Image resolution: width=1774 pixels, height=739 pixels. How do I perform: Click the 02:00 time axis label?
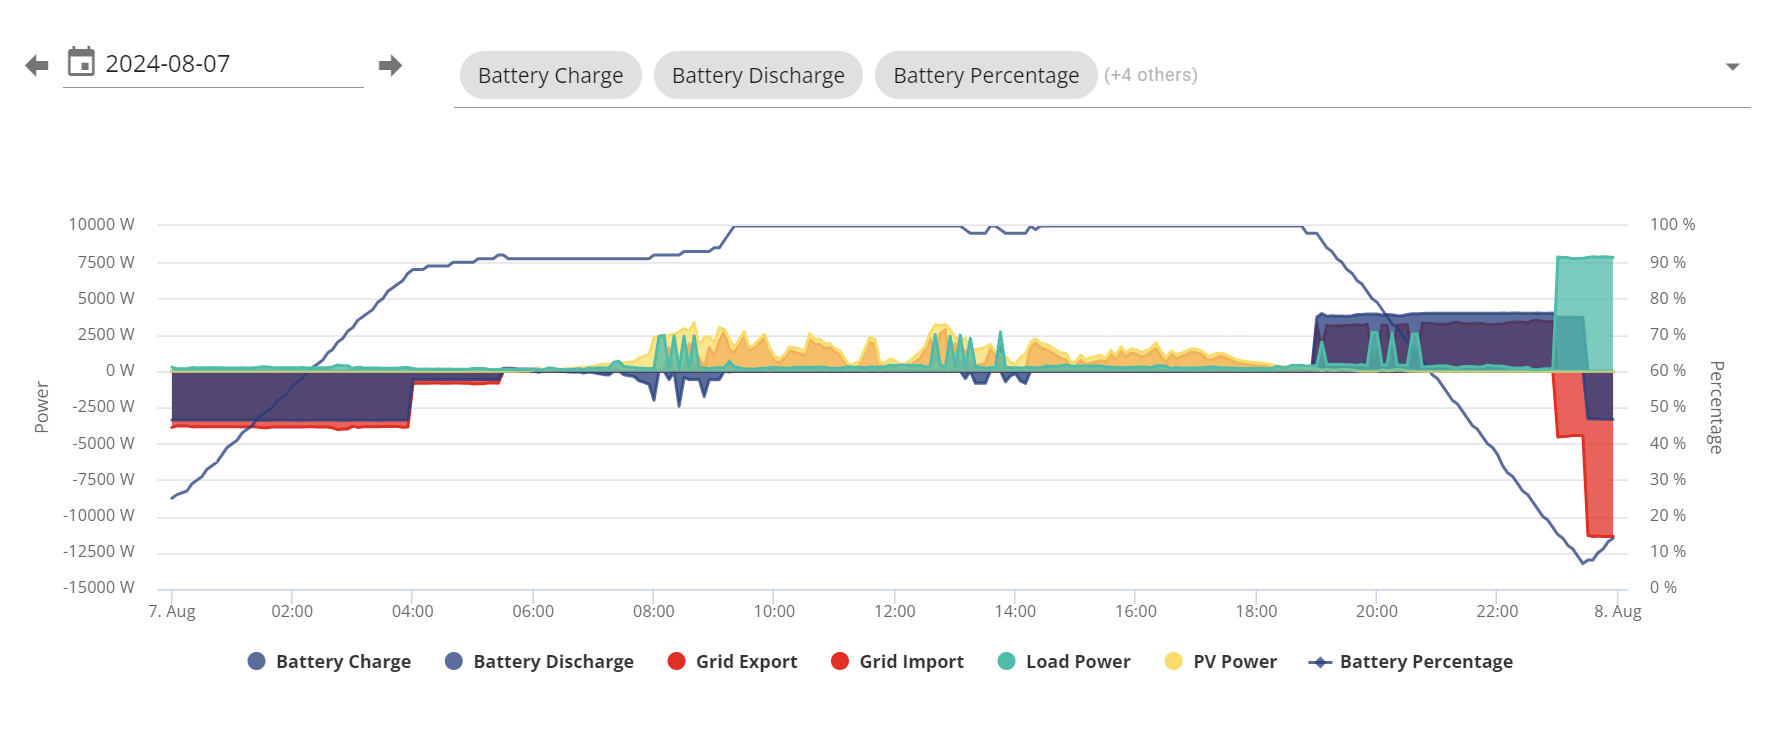coord(292,611)
